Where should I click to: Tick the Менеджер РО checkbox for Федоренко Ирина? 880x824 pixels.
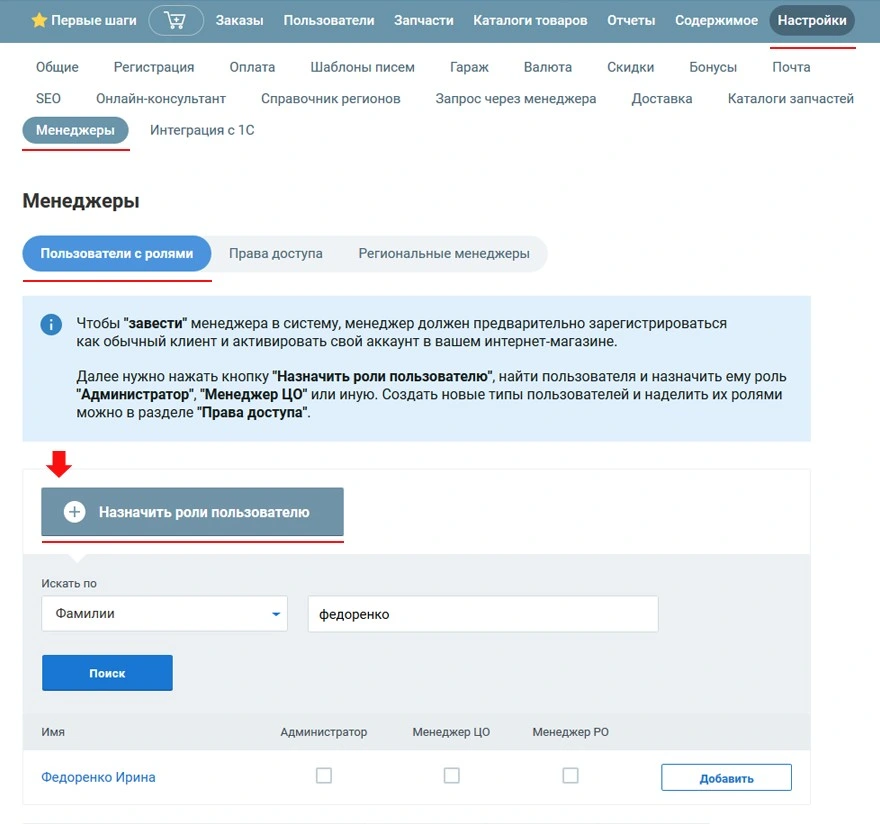coord(570,776)
